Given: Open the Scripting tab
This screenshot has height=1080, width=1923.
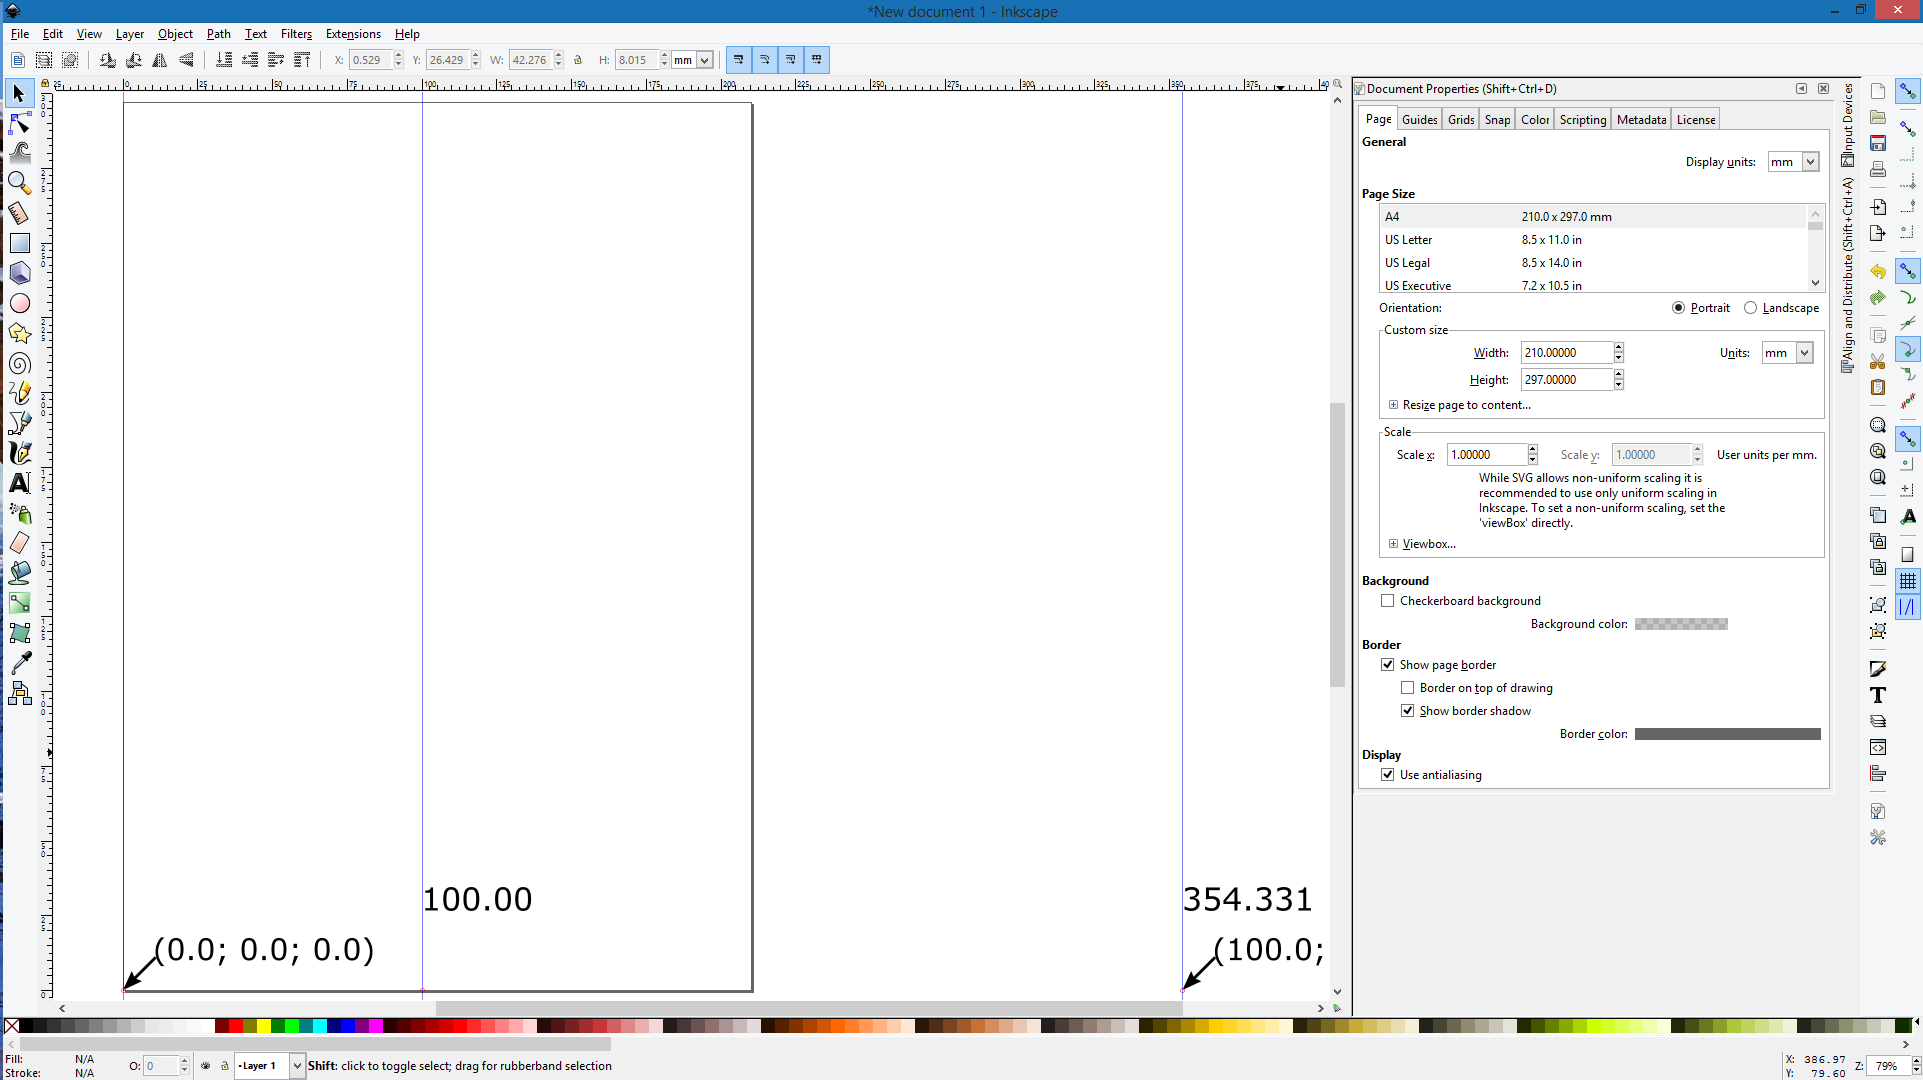Looking at the screenshot, I should [x=1582, y=120].
